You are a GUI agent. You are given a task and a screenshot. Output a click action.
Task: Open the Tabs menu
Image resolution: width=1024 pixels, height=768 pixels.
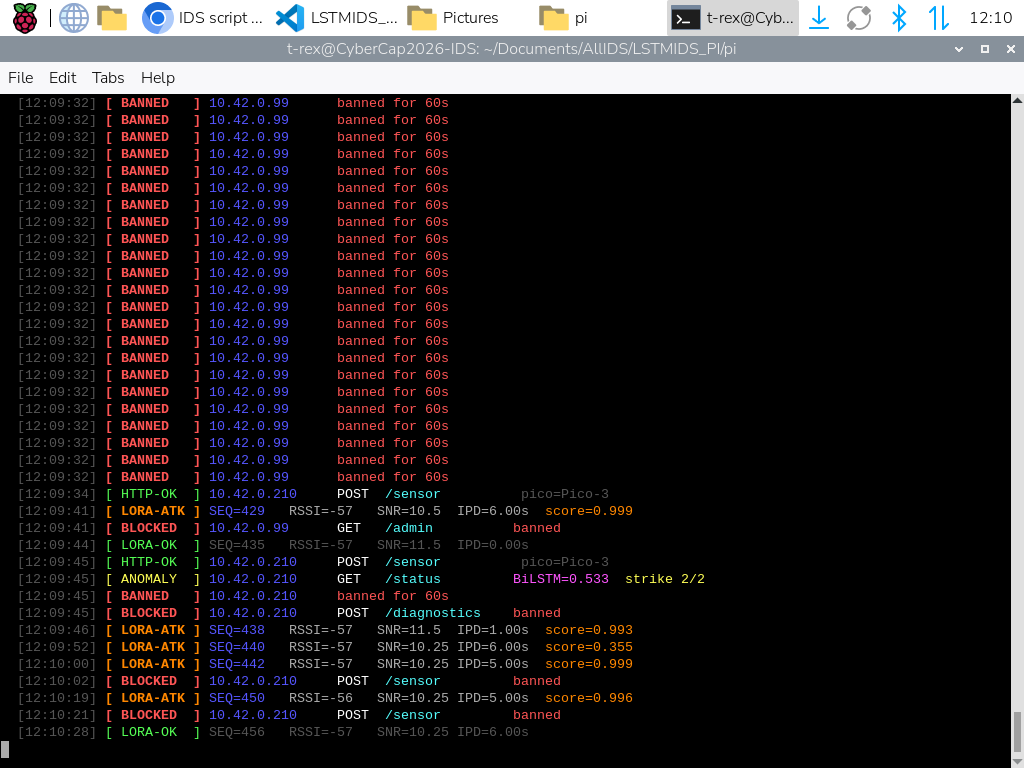tap(108, 78)
